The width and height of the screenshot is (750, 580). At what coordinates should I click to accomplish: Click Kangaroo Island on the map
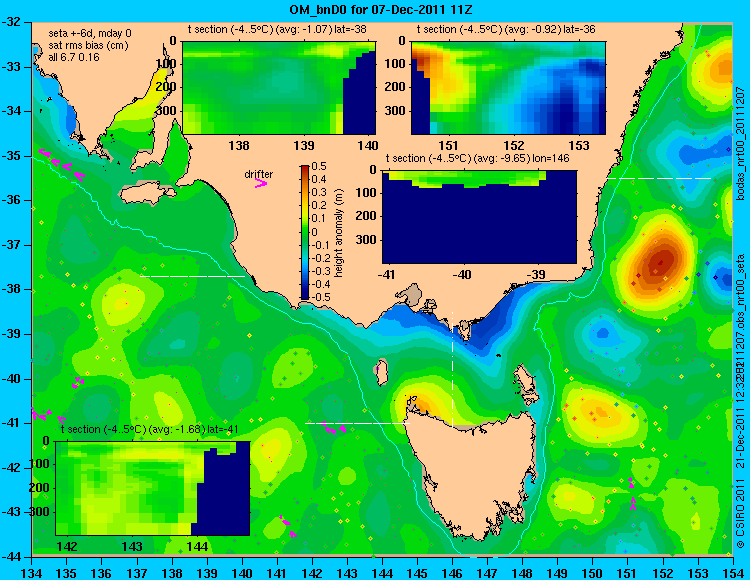tap(147, 195)
